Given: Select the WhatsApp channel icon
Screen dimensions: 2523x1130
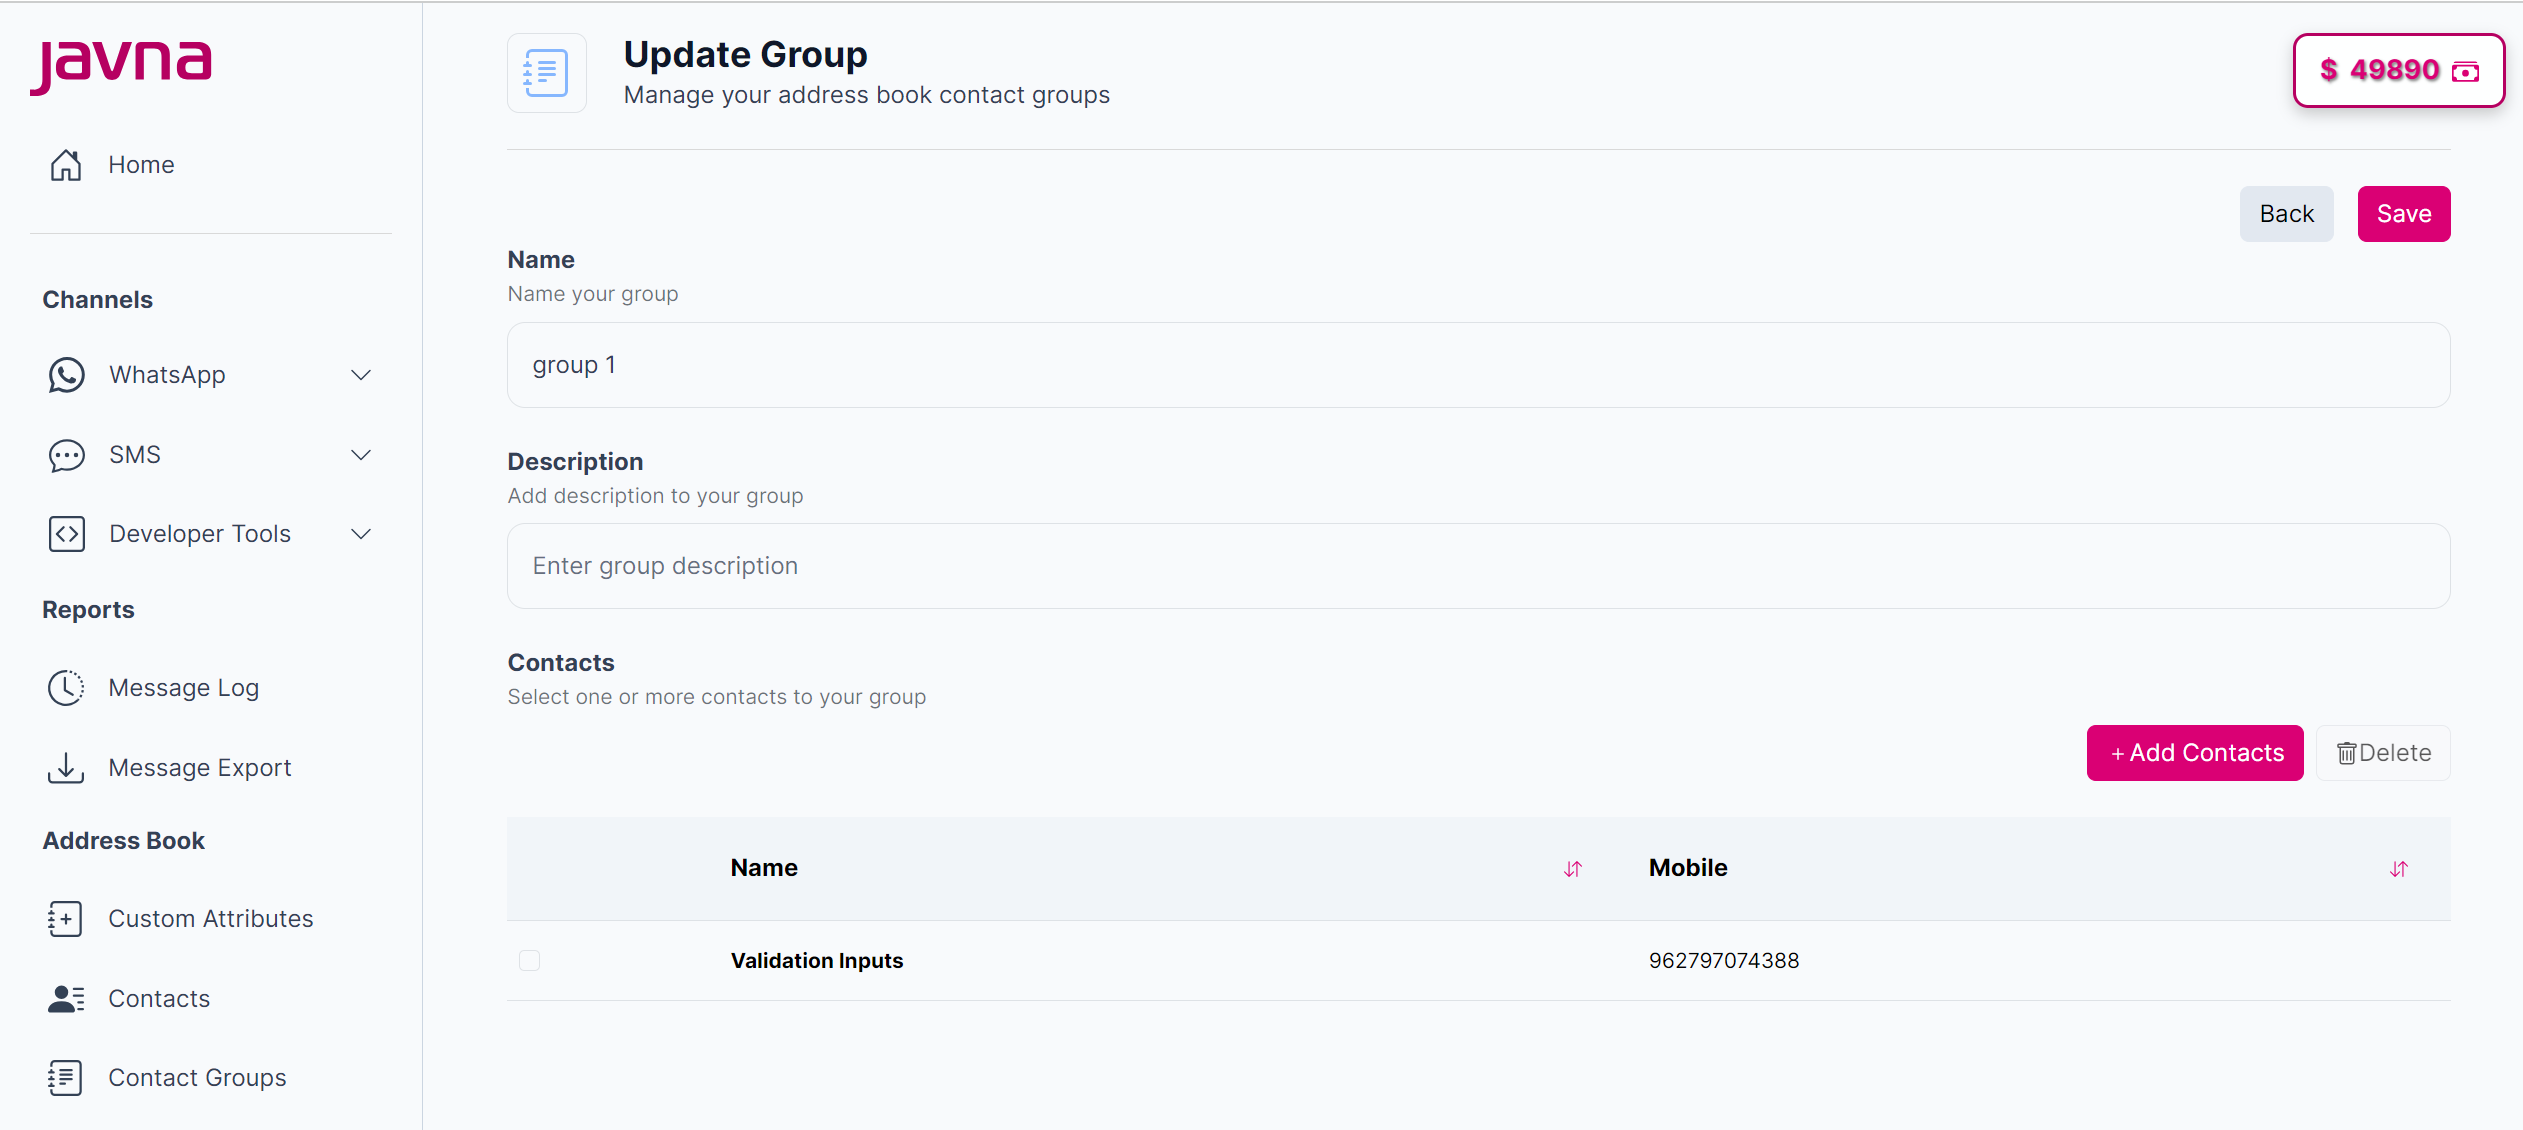Looking at the screenshot, I should click(65, 375).
